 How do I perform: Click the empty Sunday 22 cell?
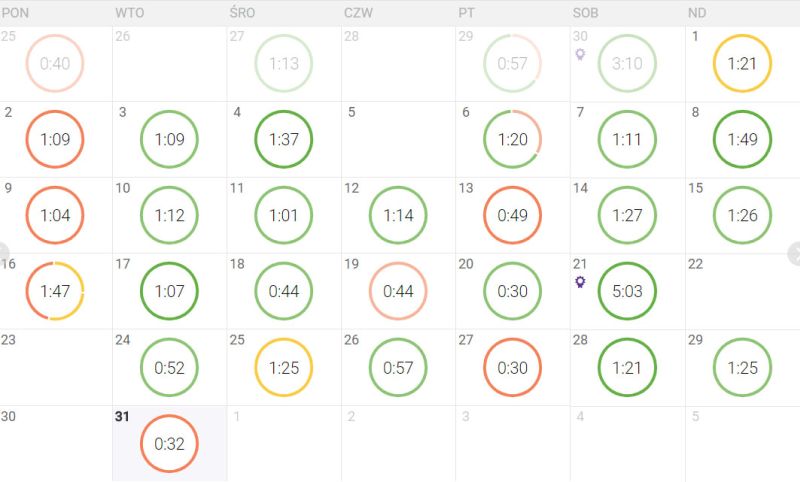click(x=742, y=291)
